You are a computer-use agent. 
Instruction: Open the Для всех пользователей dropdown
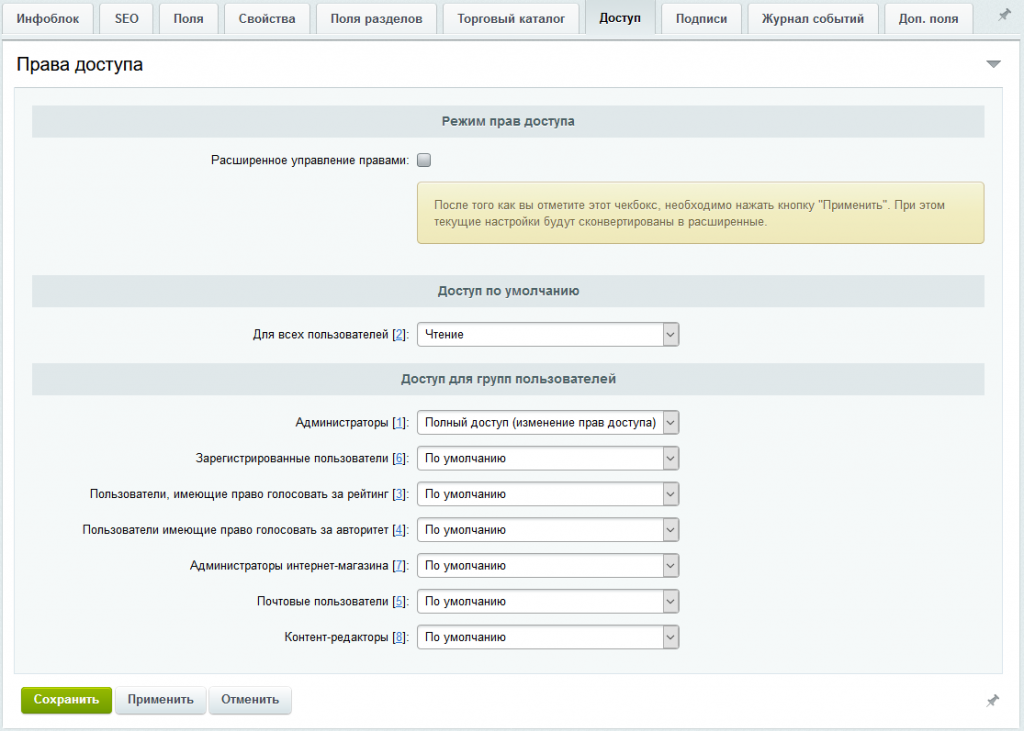[548, 334]
